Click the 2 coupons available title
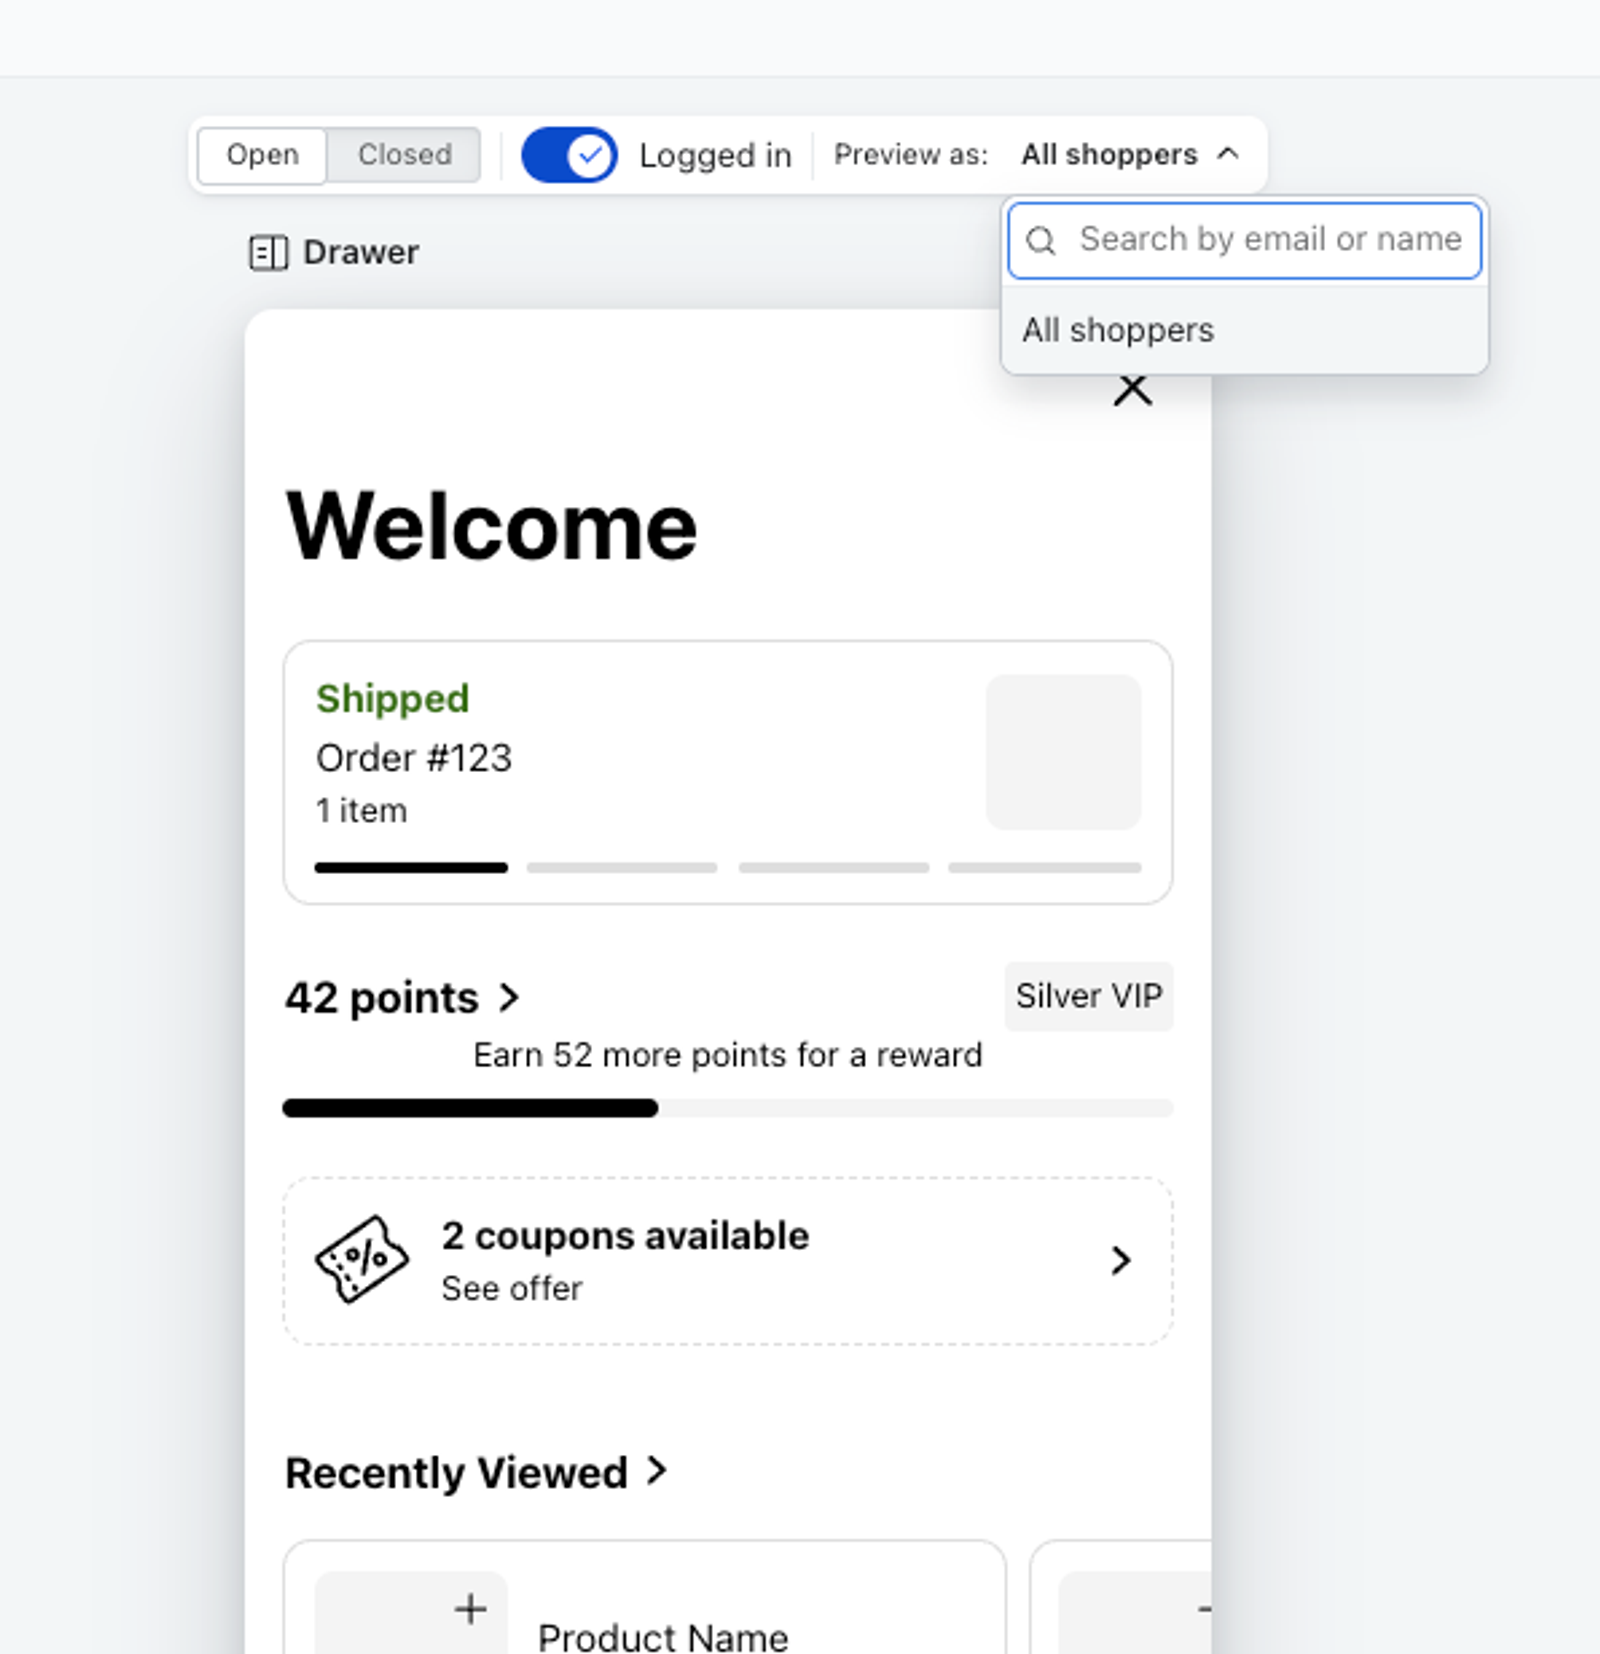The image size is (1600, 1654). [625, 1236]
